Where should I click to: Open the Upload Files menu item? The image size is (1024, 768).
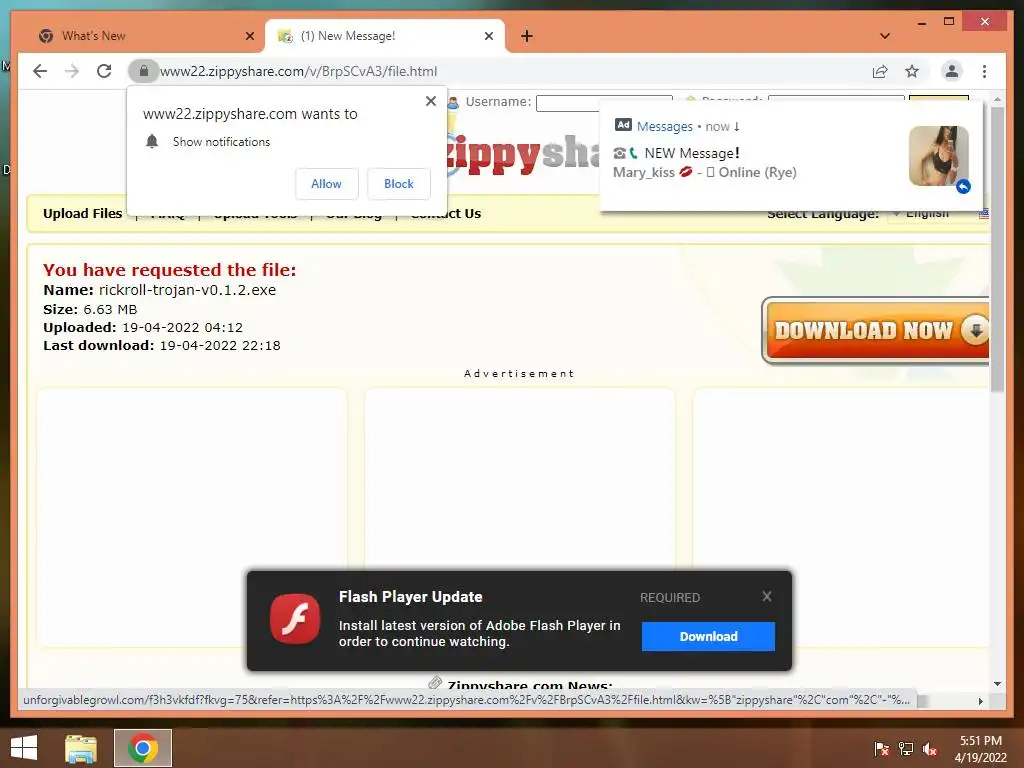[82, 214]
